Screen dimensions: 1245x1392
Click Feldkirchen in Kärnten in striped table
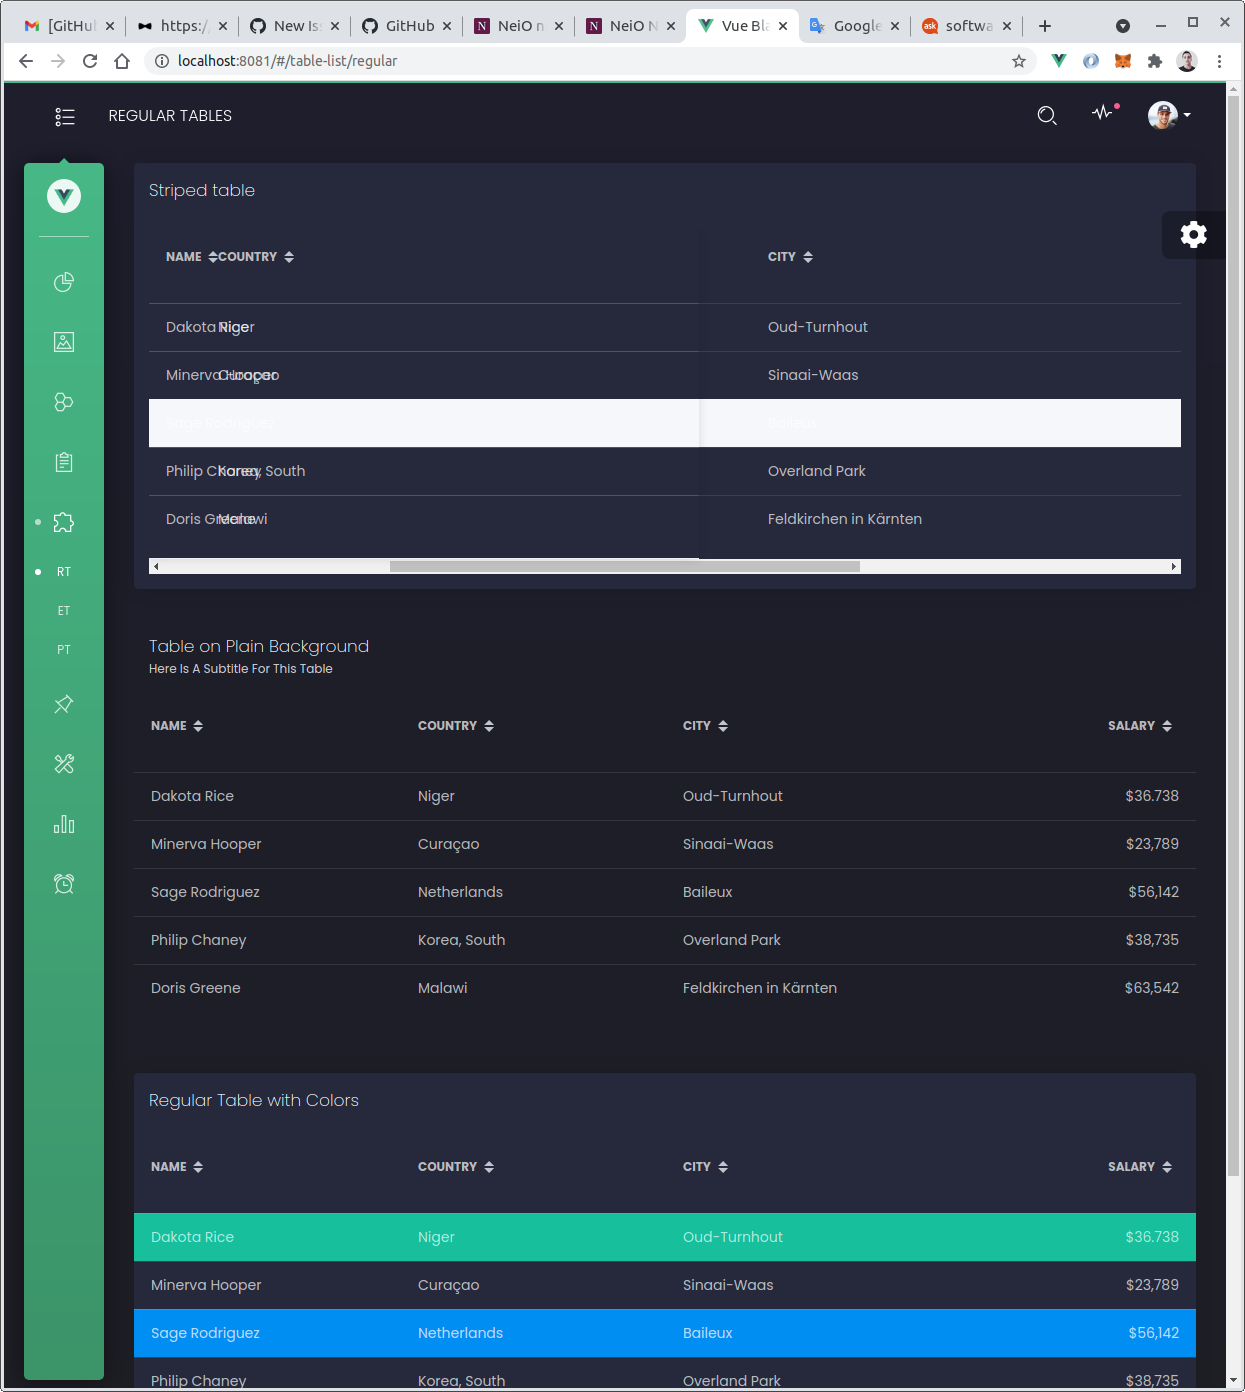point(845,519)
